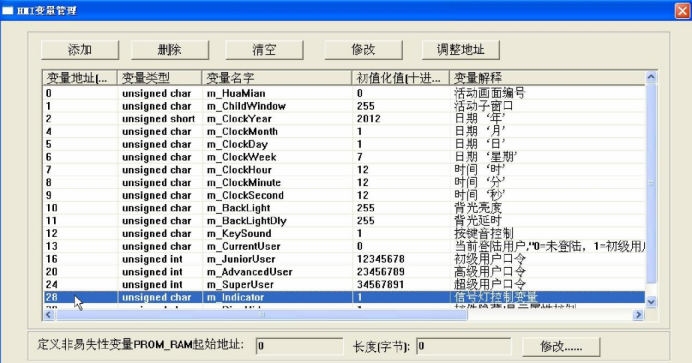Click the list's scroll down arrow

[651, 302]
